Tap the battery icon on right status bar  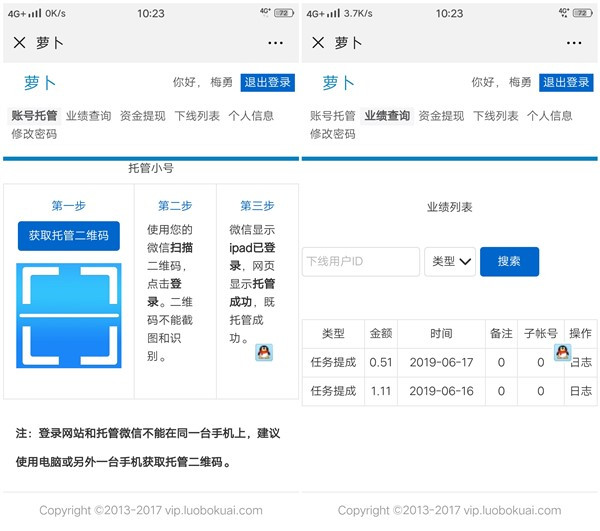click(582, 13)
